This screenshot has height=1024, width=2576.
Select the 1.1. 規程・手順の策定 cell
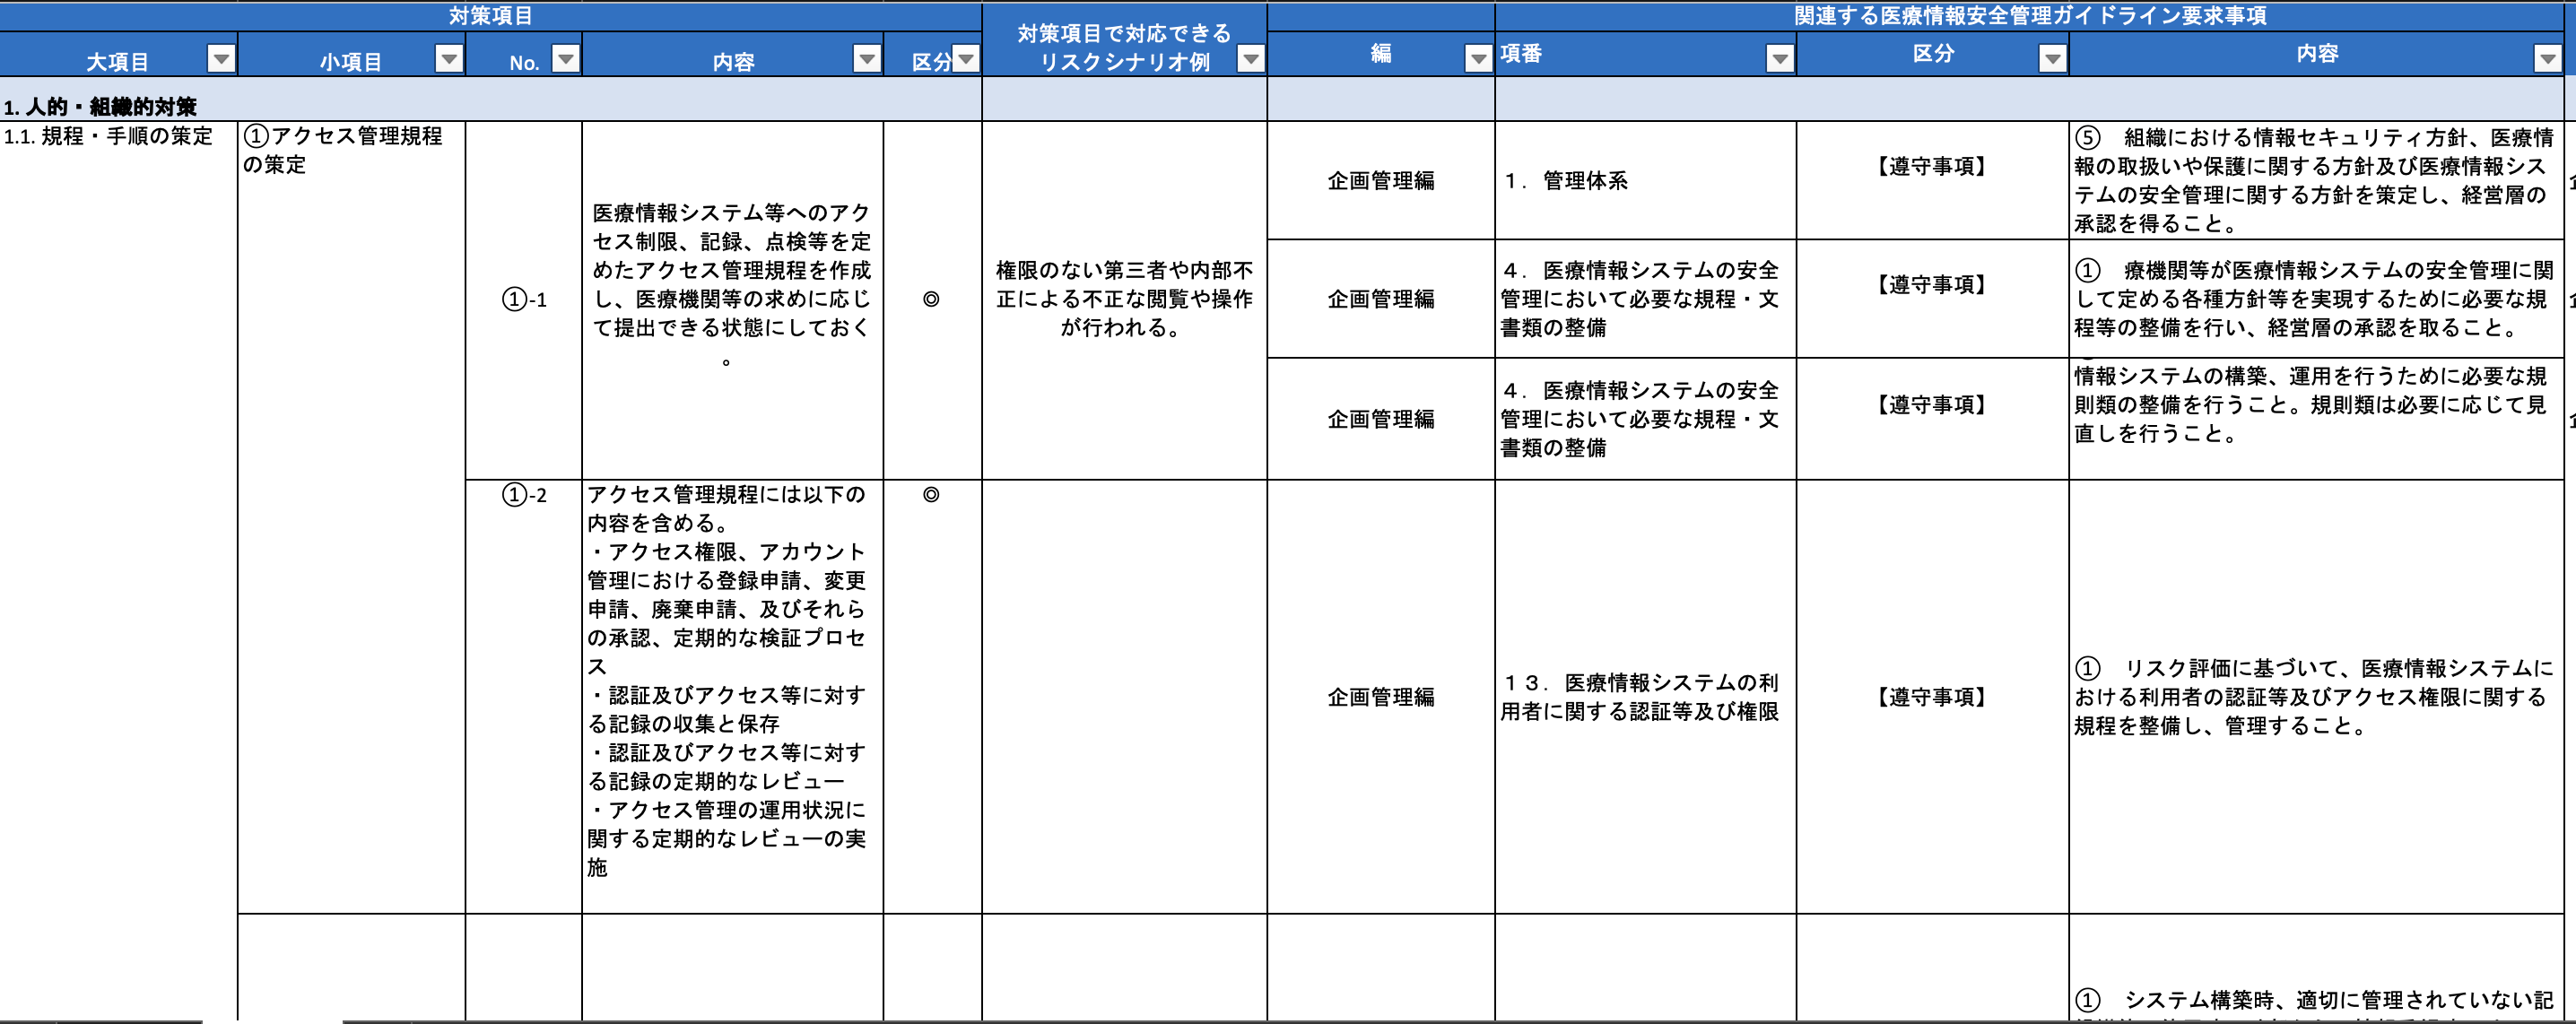(108, 136)
